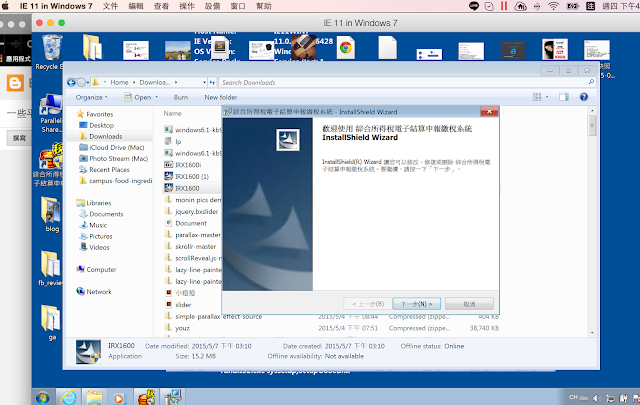Click the Blogger logo in the left window

point(15,83)
